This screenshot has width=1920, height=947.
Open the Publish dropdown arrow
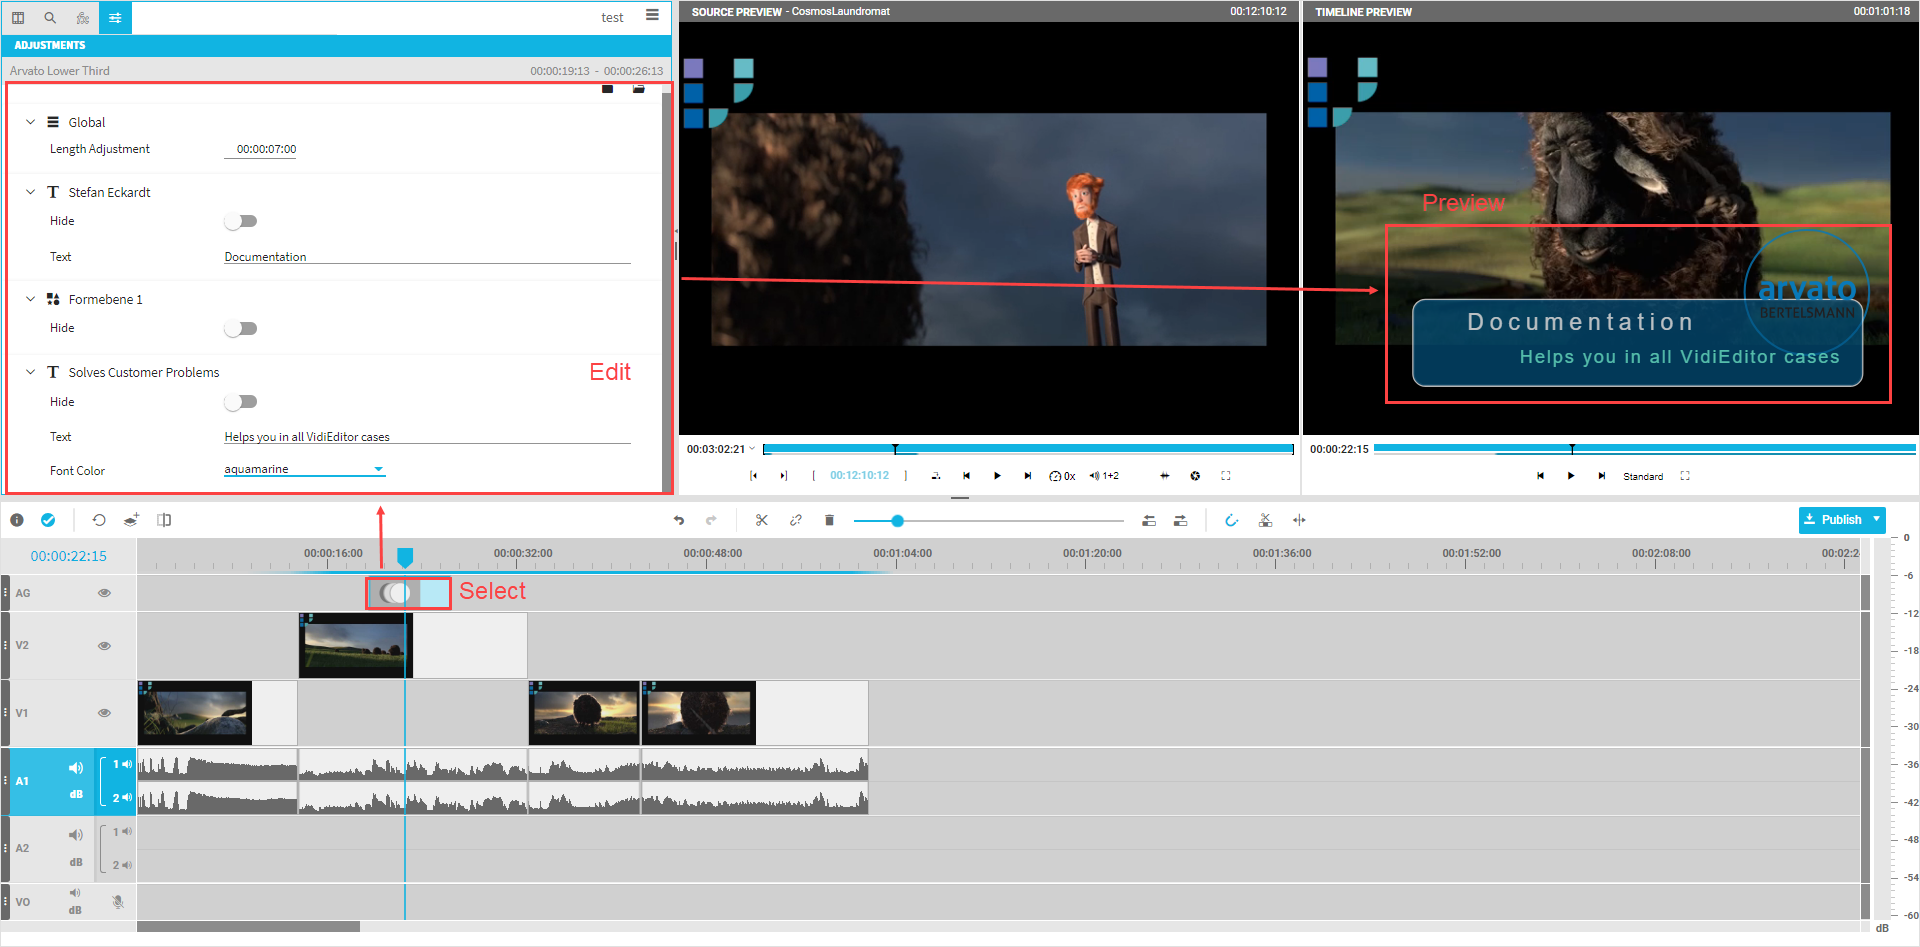click(1877, 519)
